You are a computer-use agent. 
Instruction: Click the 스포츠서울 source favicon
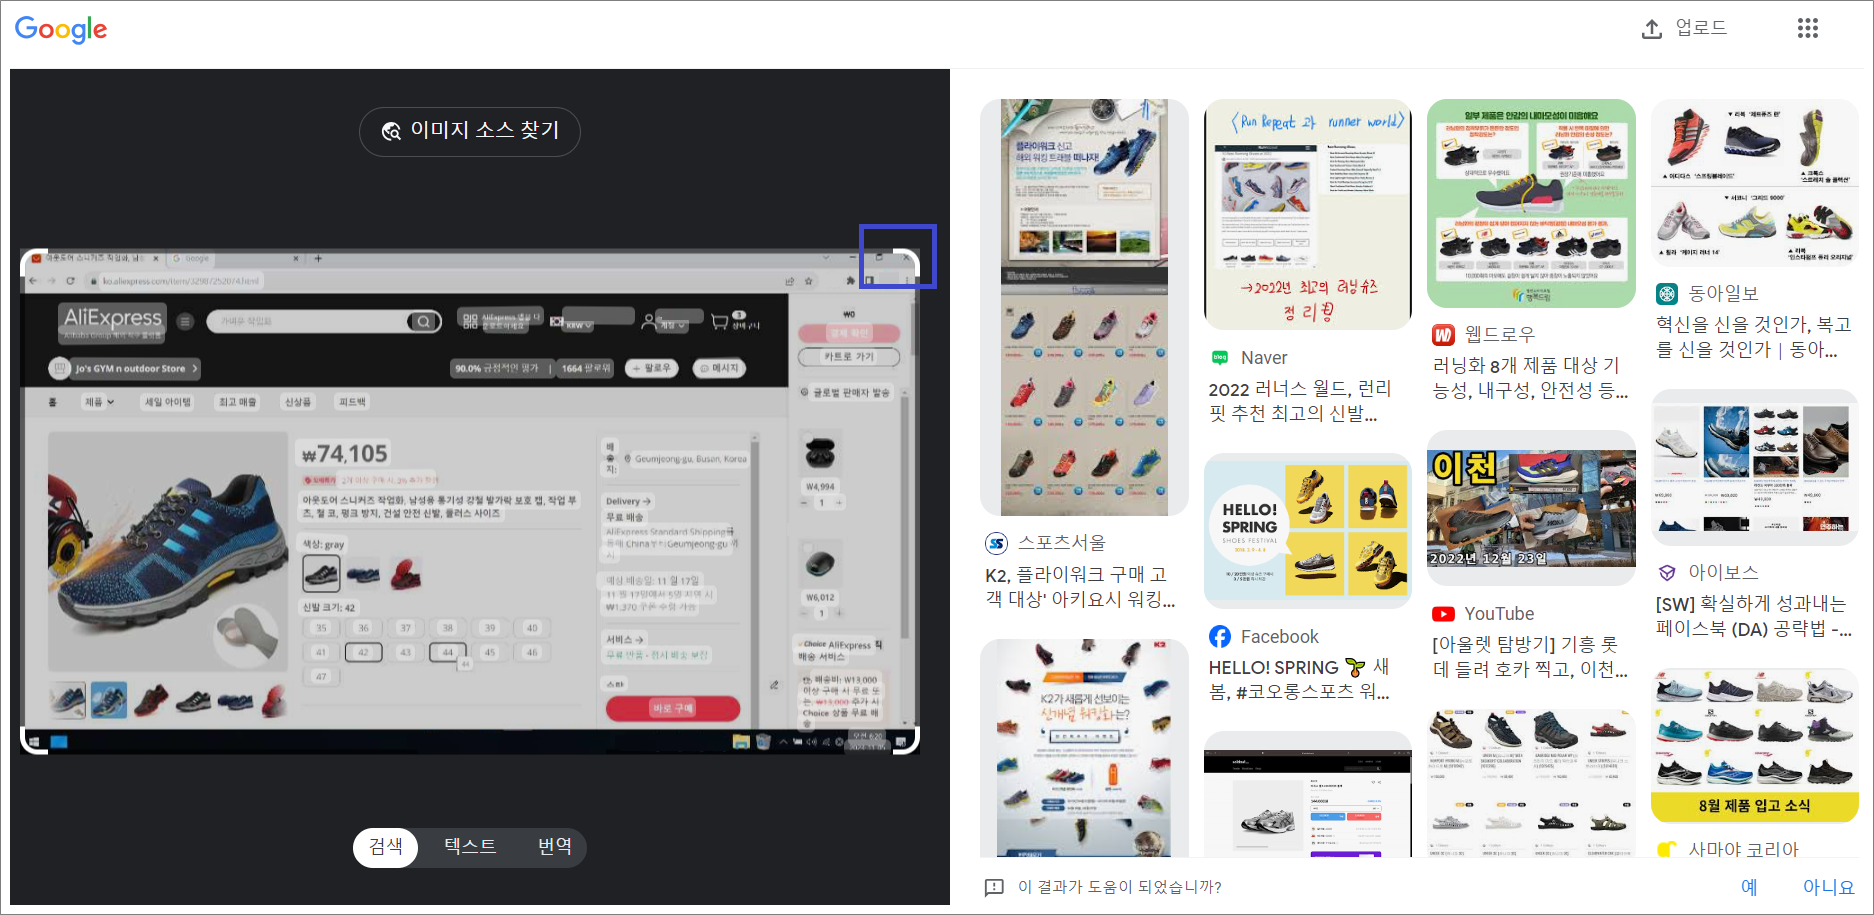point(996,543)
